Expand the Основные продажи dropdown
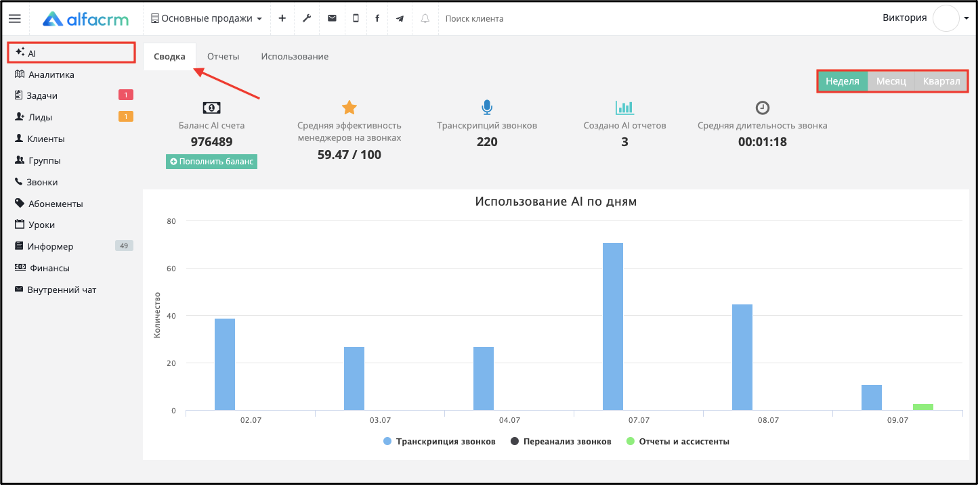The image size is (979, 485). 207,19
